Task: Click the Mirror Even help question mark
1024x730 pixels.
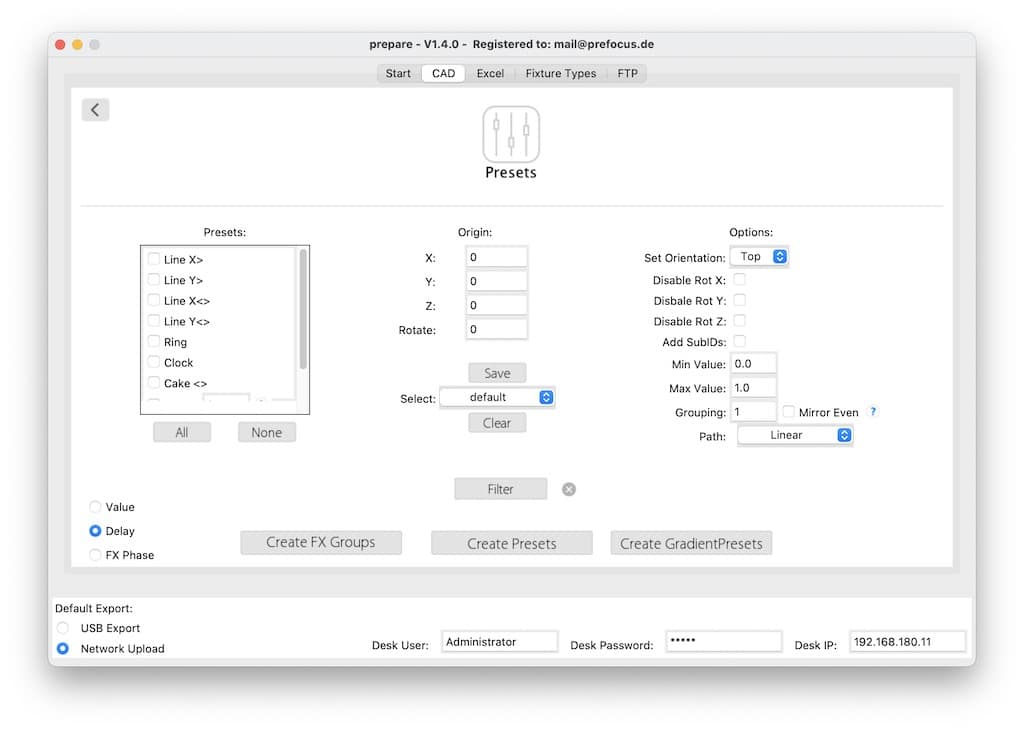Action: [x=873, y=412]
